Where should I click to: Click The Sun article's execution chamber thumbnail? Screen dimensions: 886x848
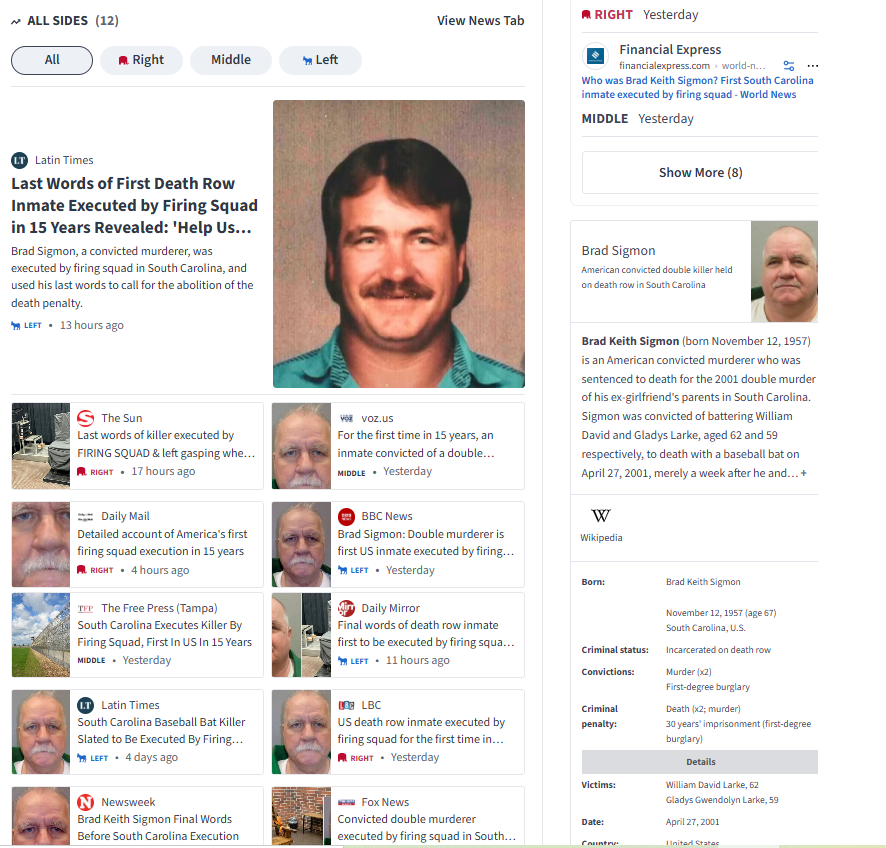click(41, 446)
